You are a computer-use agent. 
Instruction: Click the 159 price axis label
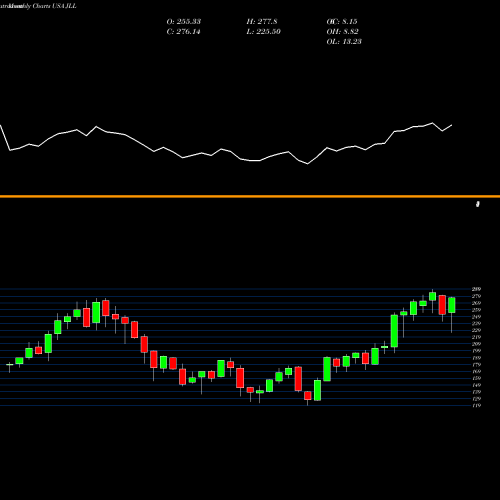click(476, 378)
